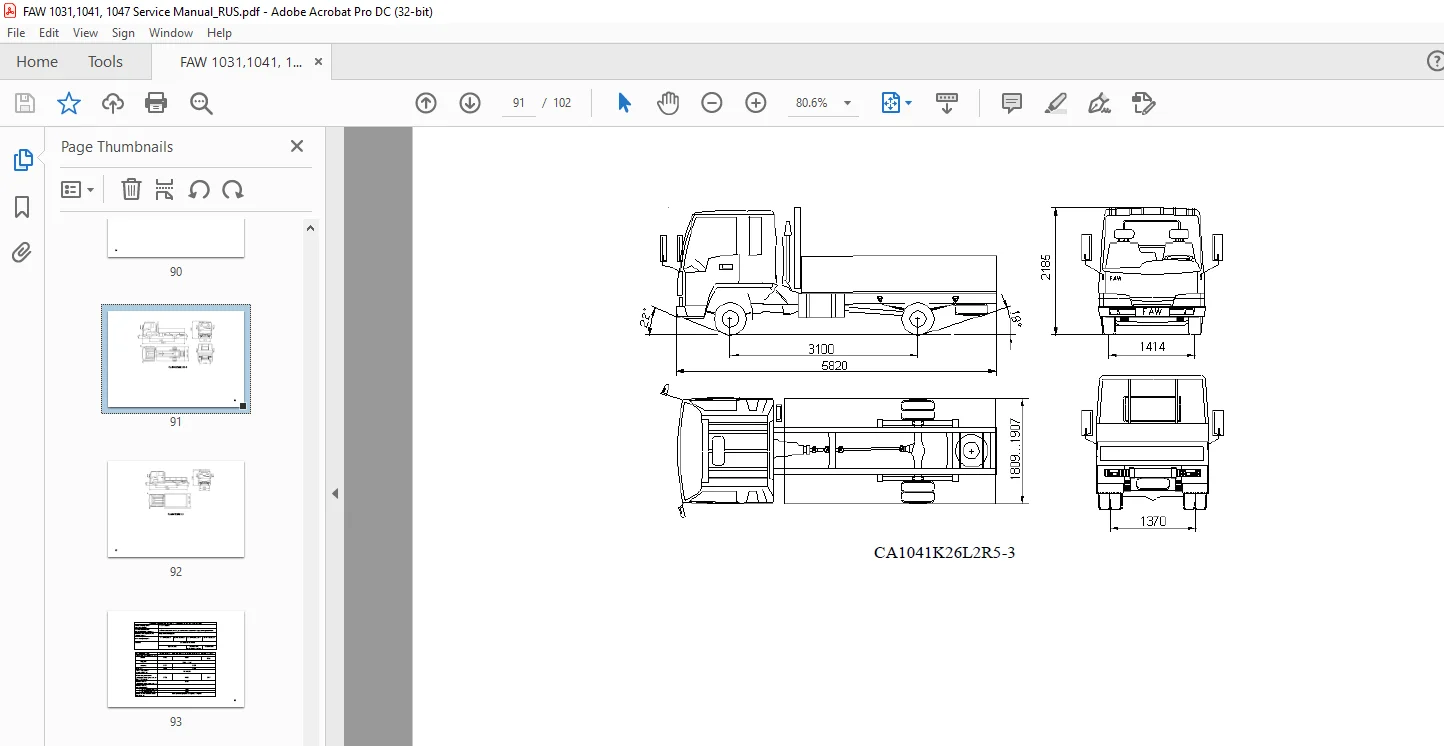Select page 93 thumbnail
The height and width of the screenshot is (746, 1444).
click(176, 659)
